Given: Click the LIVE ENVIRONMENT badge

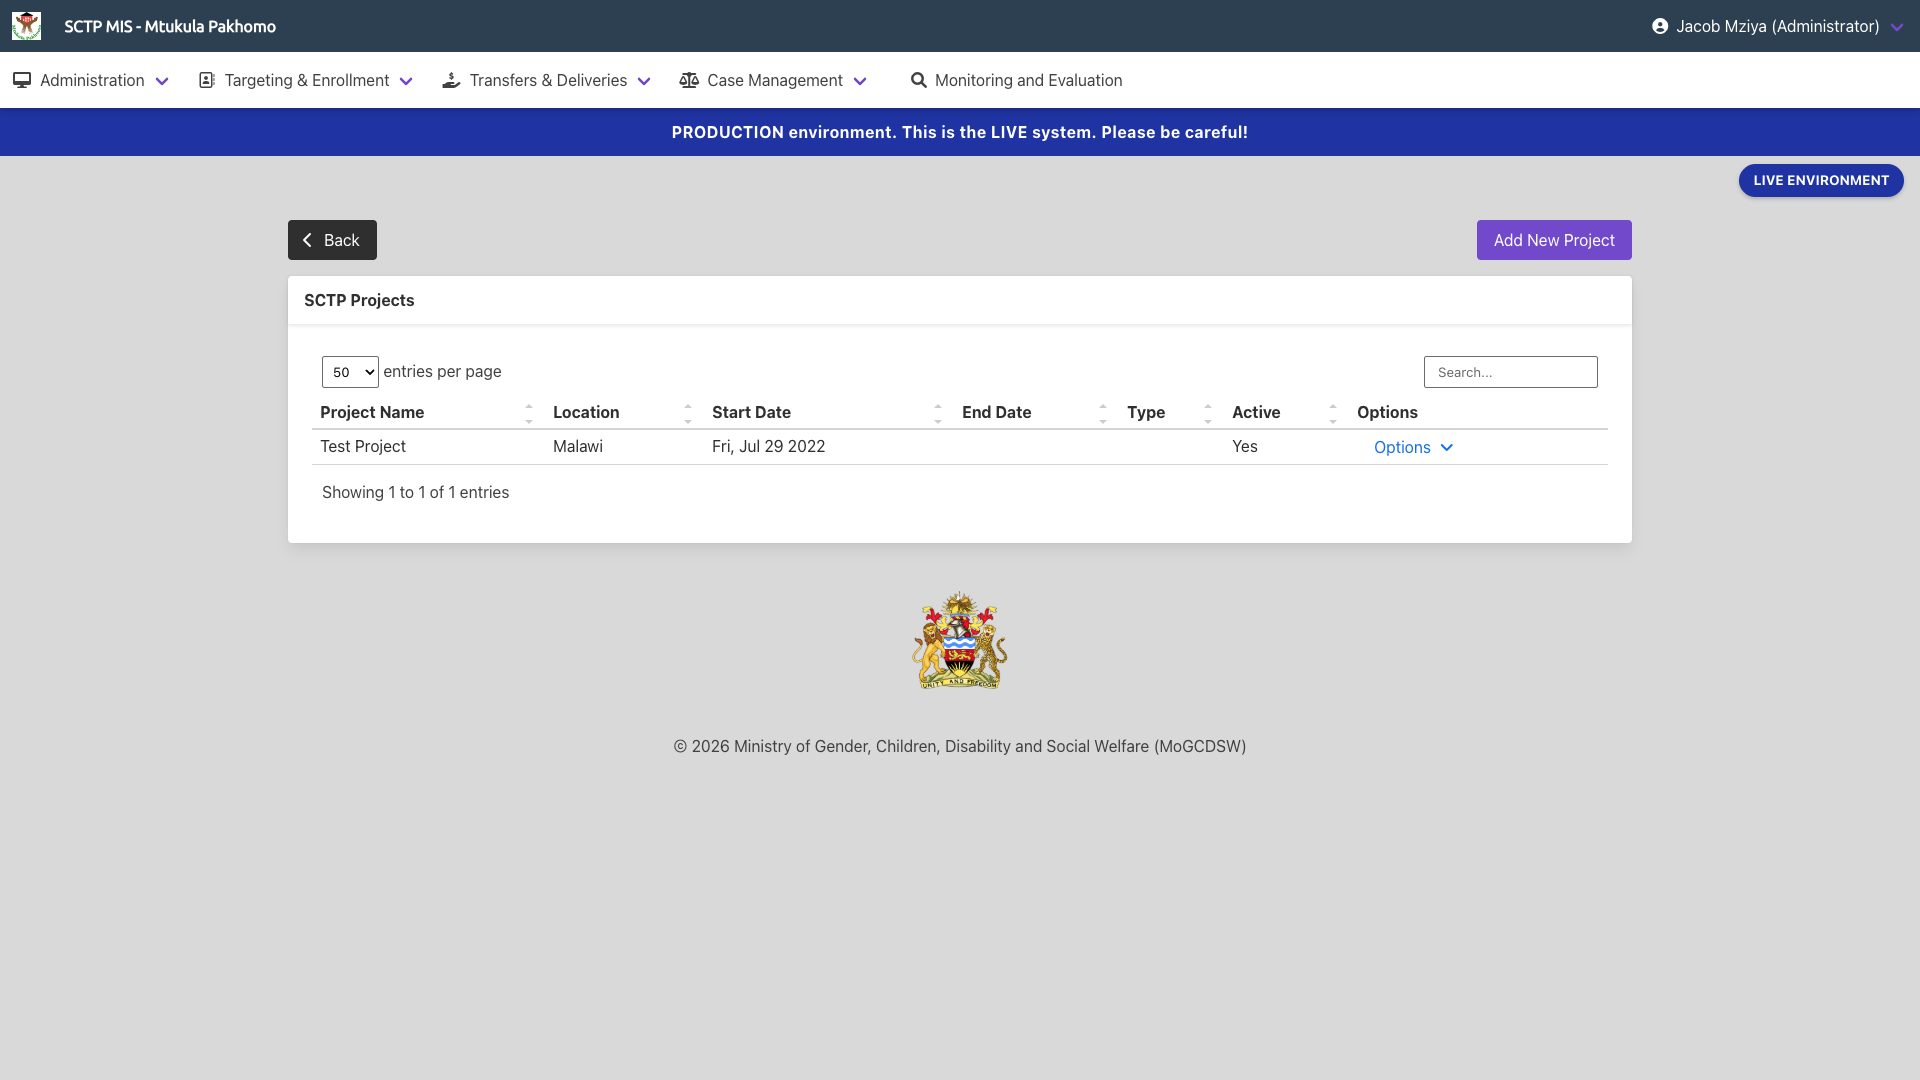Looking at the screenshot, I should pos(1821,180).
